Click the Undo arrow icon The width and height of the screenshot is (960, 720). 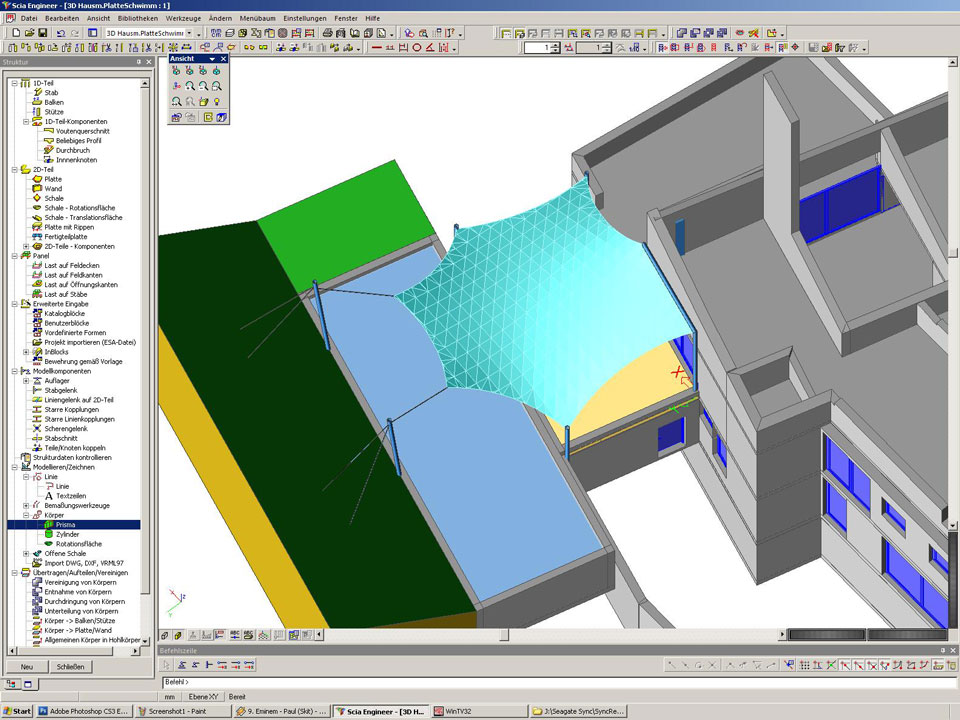click(61, 33)
